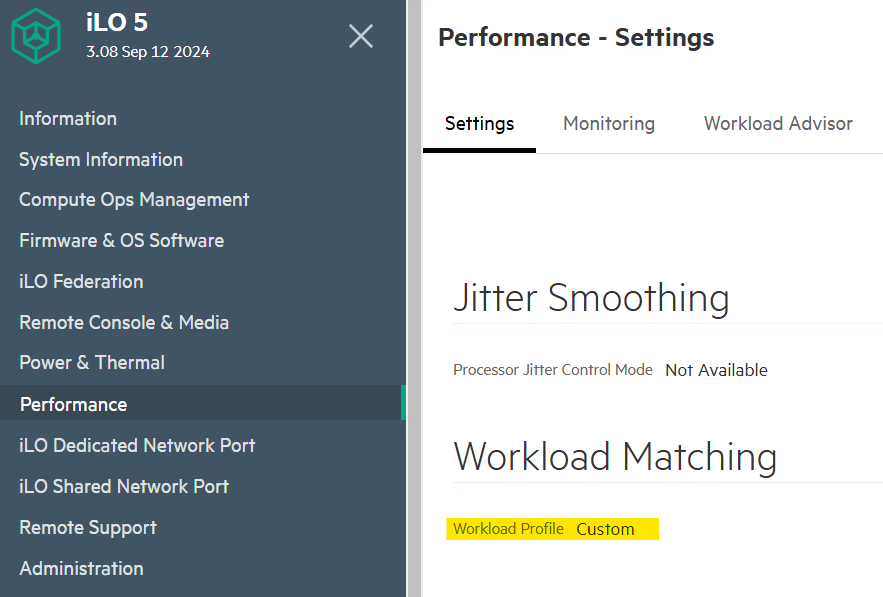Close the navigation menu with X icon
The image size is (883, 597).
360,37
